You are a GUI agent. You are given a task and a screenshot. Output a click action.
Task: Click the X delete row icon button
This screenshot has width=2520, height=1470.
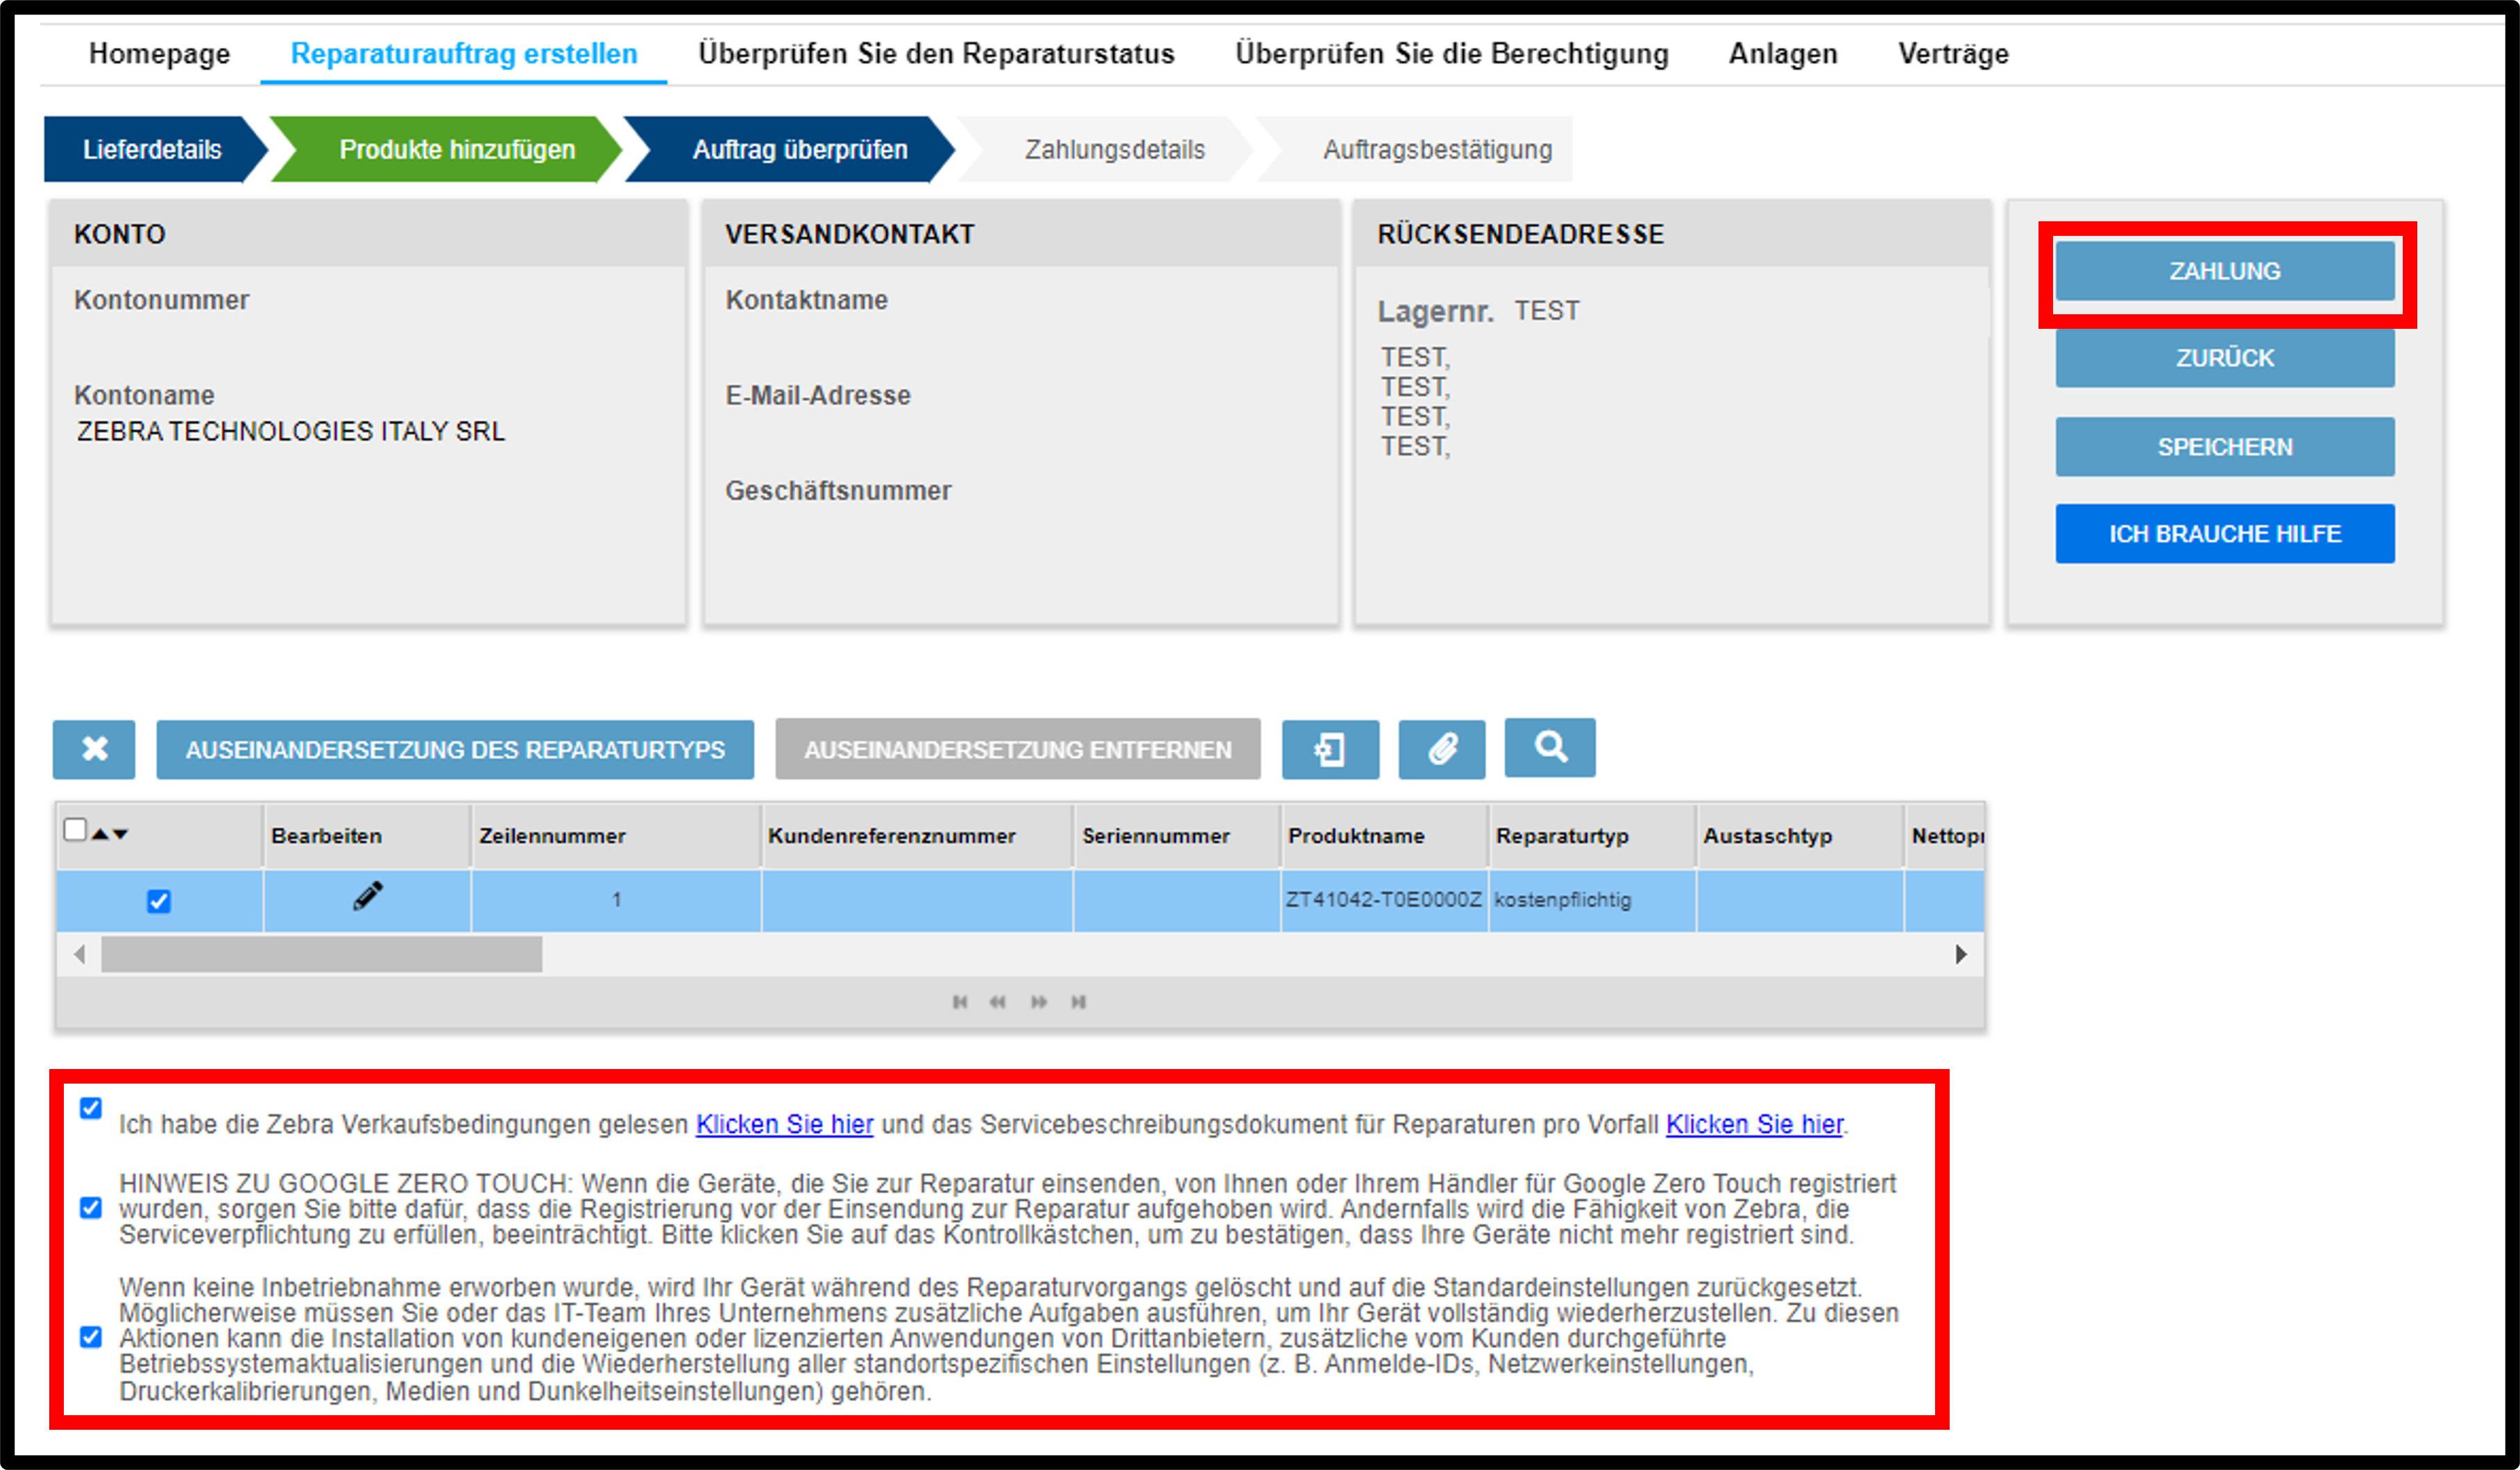point(94,749)
